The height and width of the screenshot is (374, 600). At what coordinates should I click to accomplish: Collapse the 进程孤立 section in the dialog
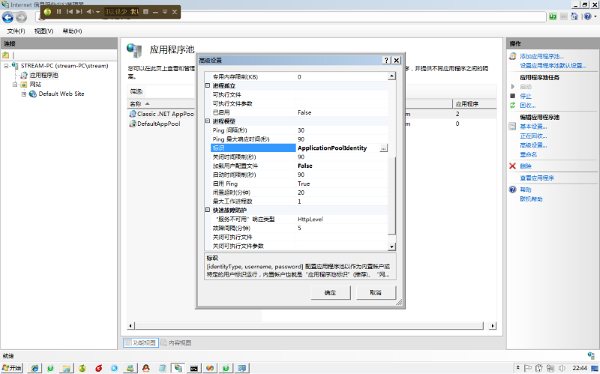click(x=207, y=85)
